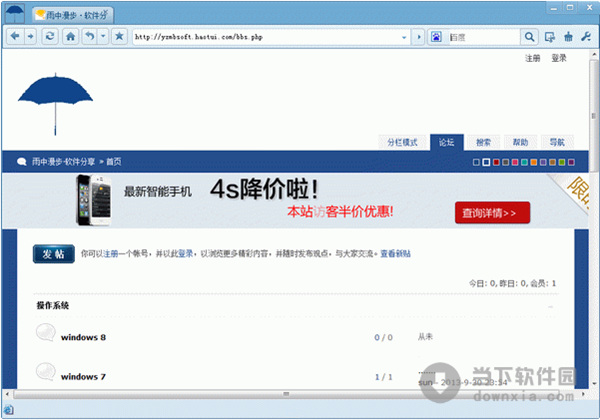Open the windows 8 forum link
600x420 pixels.
click(x=83, y=337)
